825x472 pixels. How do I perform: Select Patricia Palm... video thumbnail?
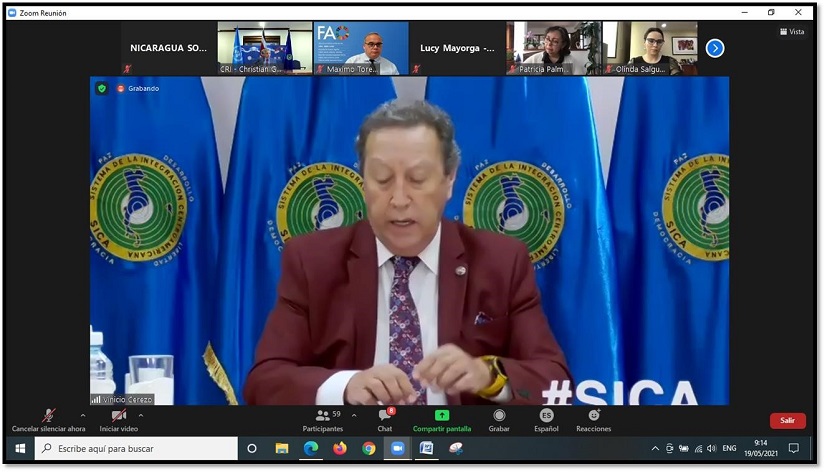[554, 48]
